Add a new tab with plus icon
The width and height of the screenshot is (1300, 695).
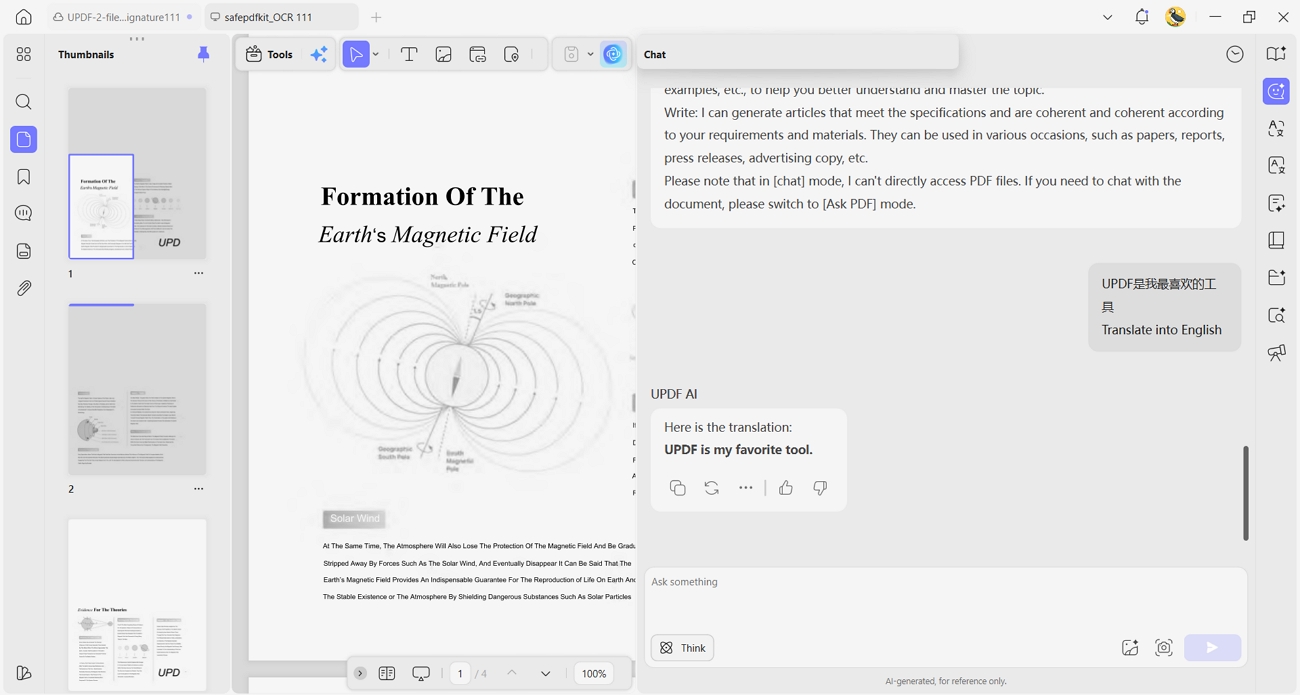[376, 17]
